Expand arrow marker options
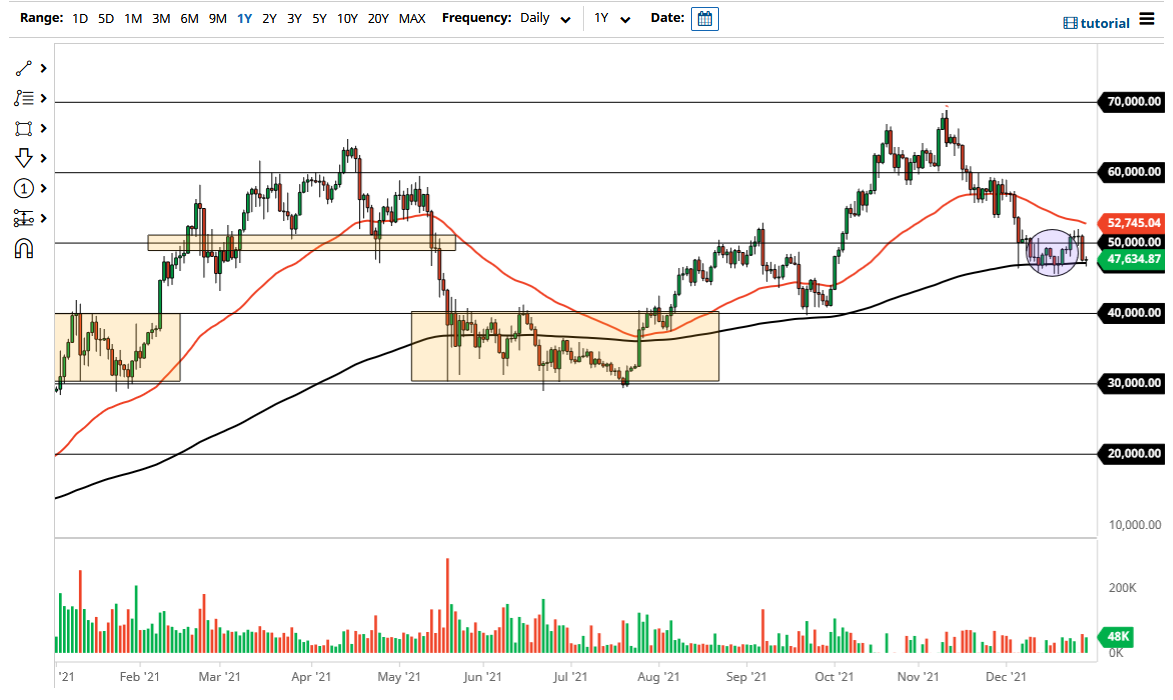 point(43,159)
